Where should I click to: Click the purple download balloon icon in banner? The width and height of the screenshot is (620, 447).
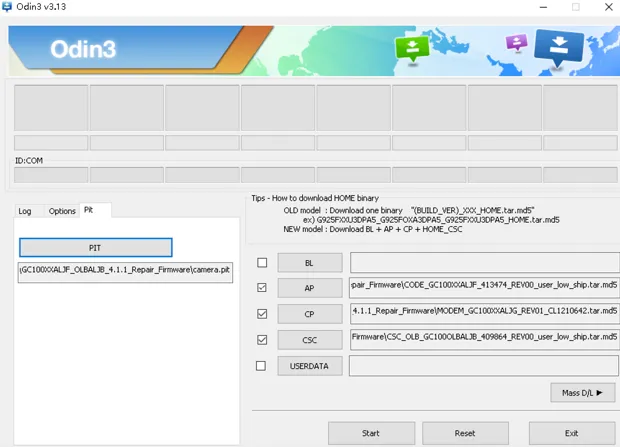click(x=516, y=42)
